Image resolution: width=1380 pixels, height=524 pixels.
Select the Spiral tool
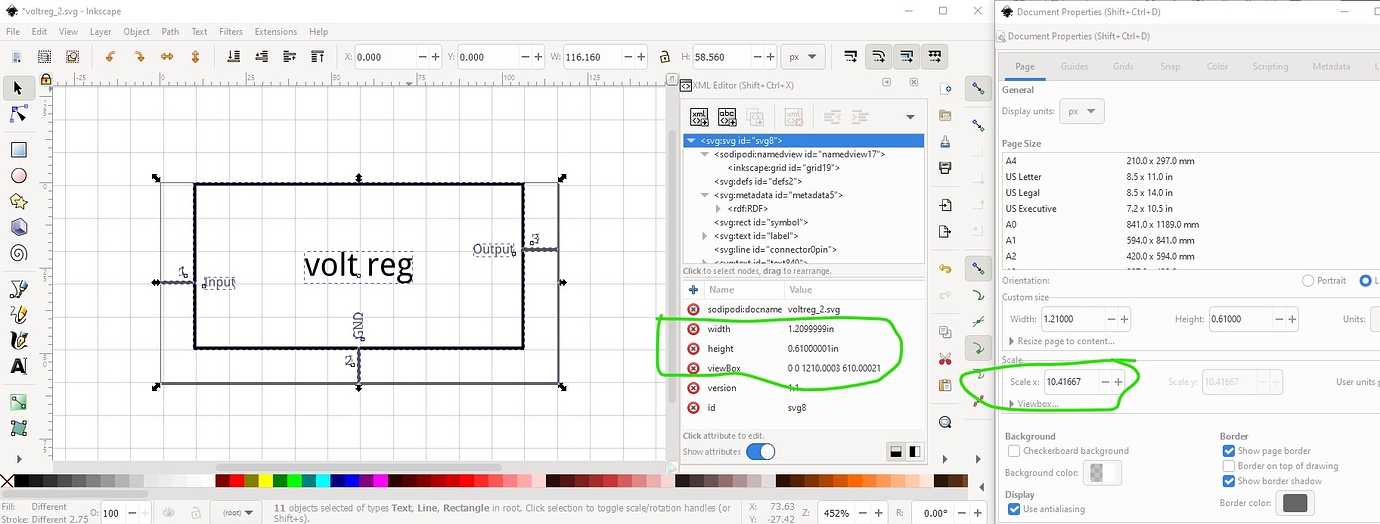[18, 253]
